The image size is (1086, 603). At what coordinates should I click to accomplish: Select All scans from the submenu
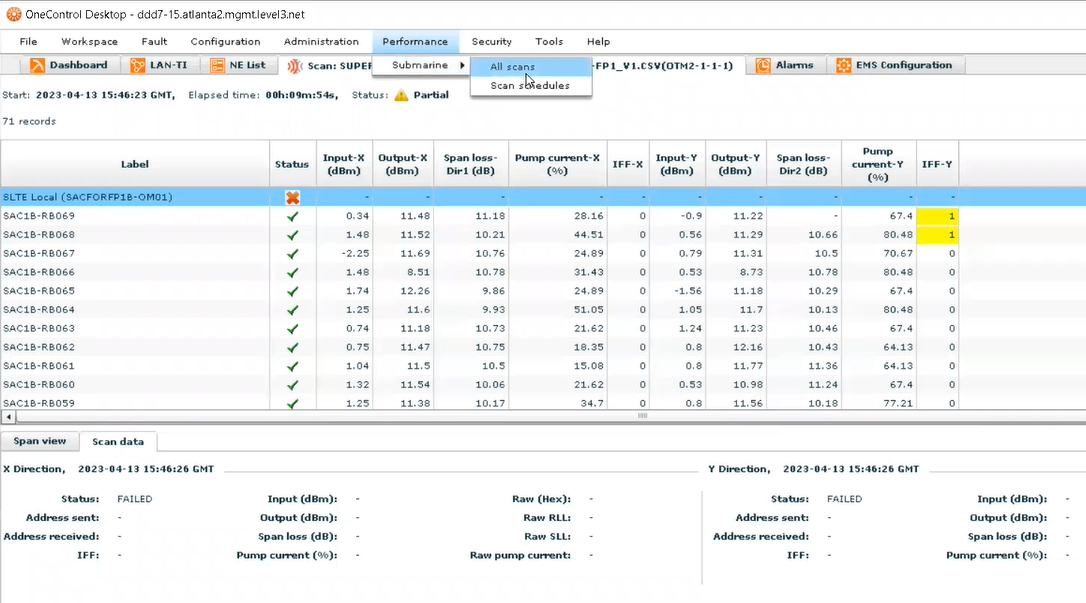pyautogui.click(x=513, y=64)
